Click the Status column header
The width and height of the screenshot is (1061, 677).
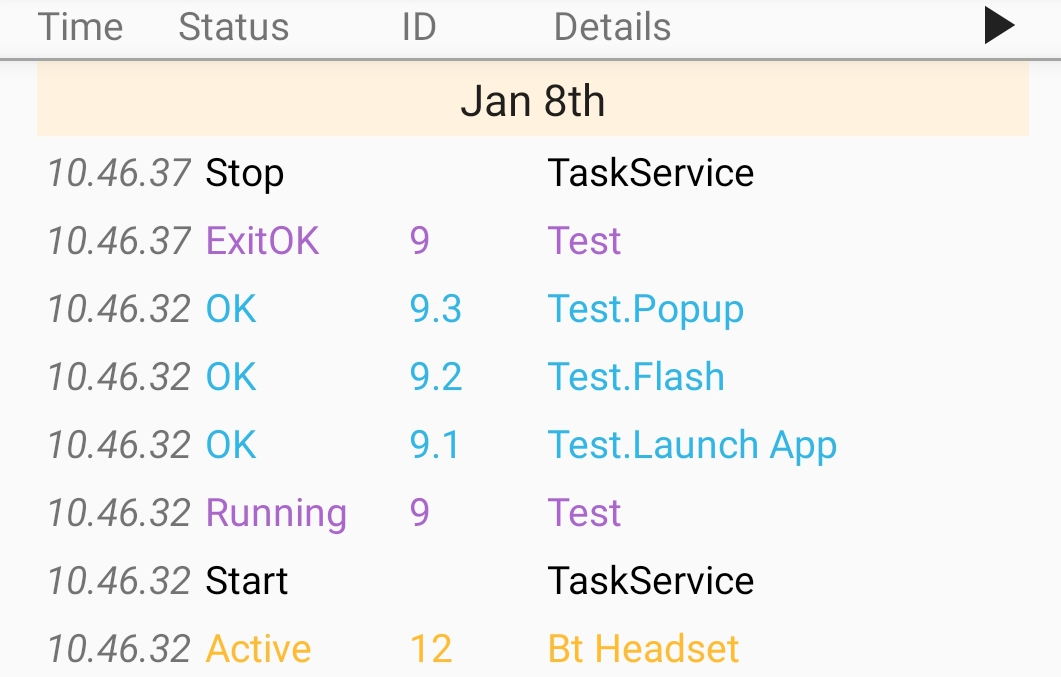pyautogui.click(x=233, y=27)
